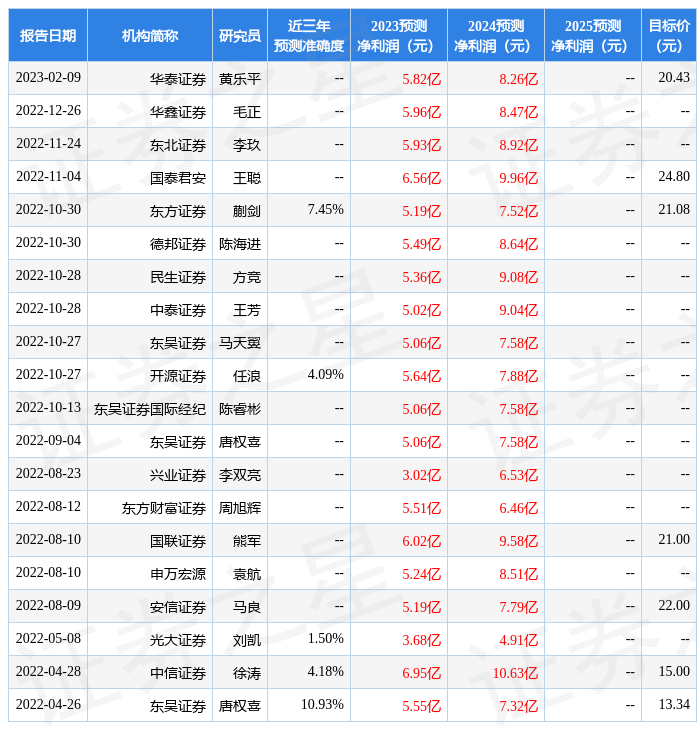Select the 2024预测净利润 column header

tap(496, 36)
